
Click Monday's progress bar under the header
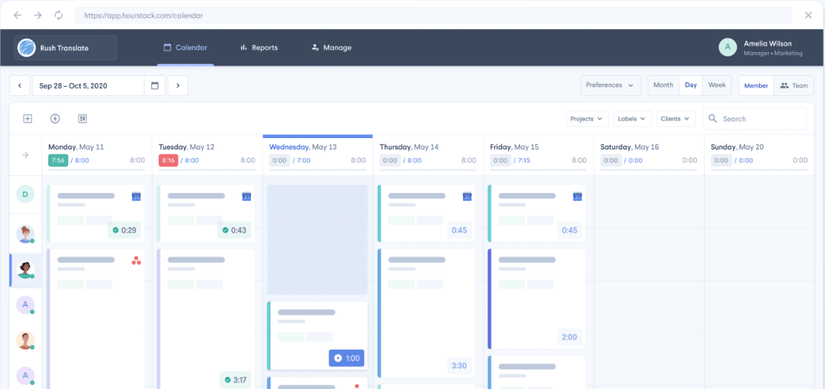click(96, 171)
